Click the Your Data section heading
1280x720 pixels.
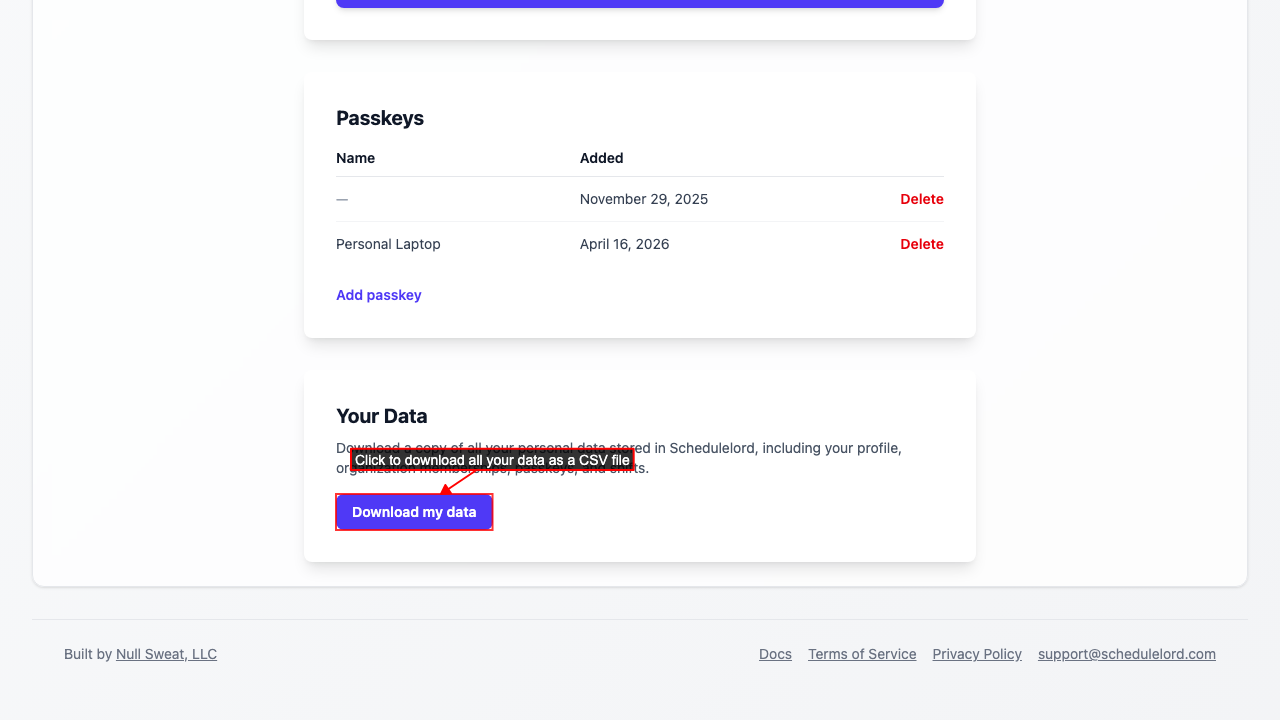pyautogui.click(x=382, y=416)
